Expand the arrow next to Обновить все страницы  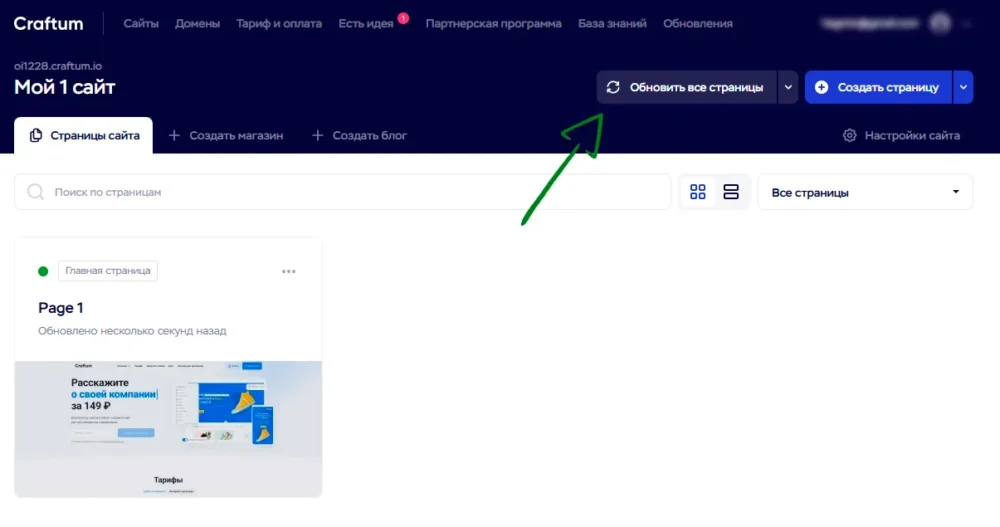click(788, 87)
